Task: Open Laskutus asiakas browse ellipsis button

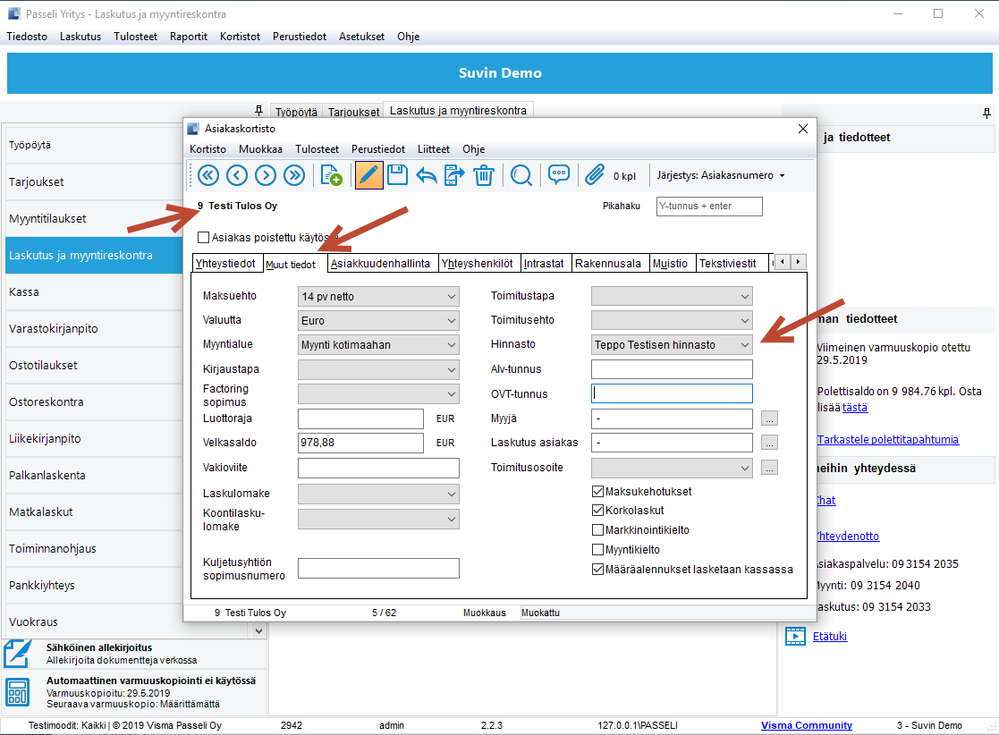Action: 770,443
